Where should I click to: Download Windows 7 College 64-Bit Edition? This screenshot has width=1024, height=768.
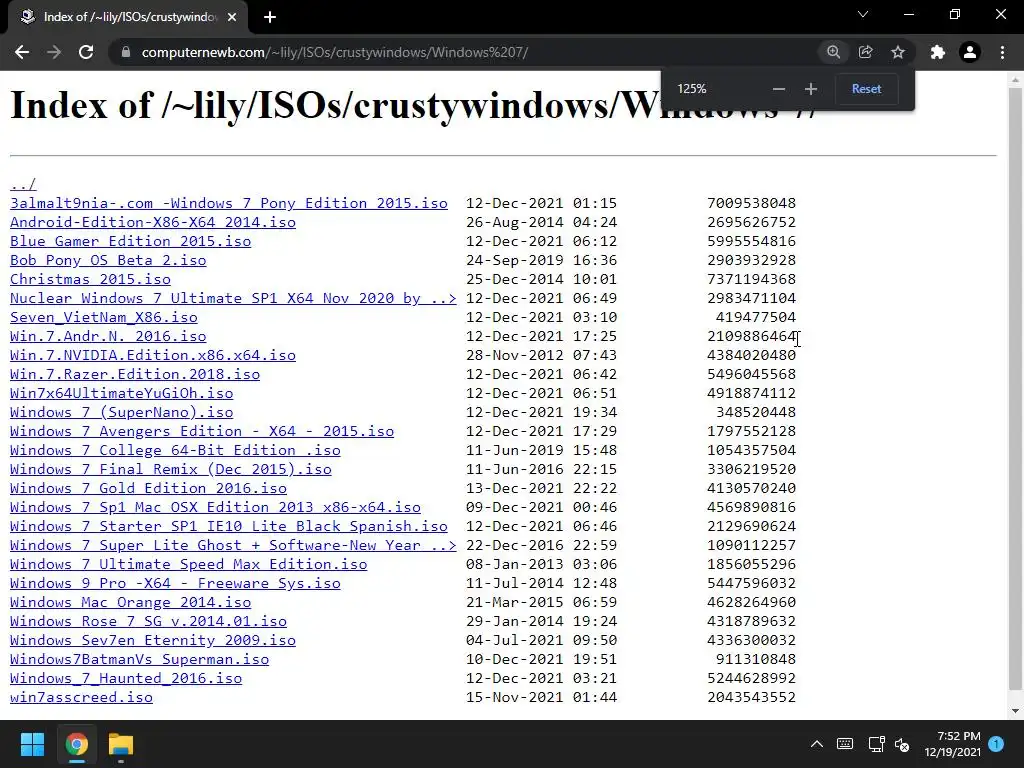tap(175, 450)
